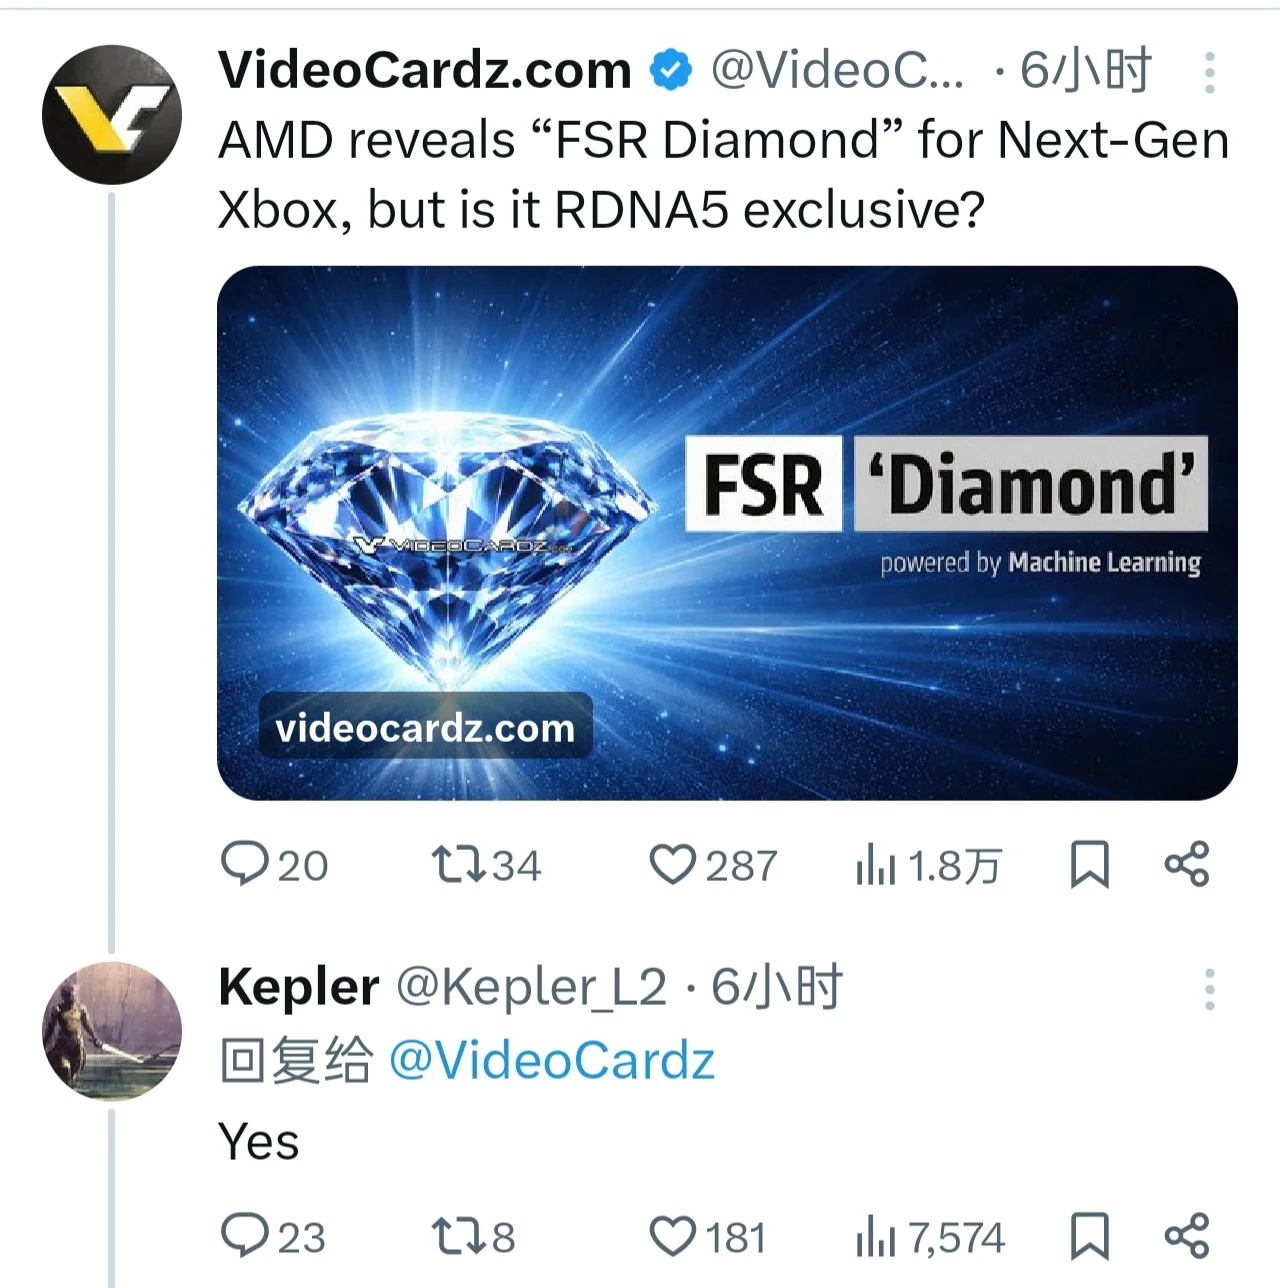1280x1288 pixels.
Task: Open the Kepler display name
Action: click(x=298, y=988)
